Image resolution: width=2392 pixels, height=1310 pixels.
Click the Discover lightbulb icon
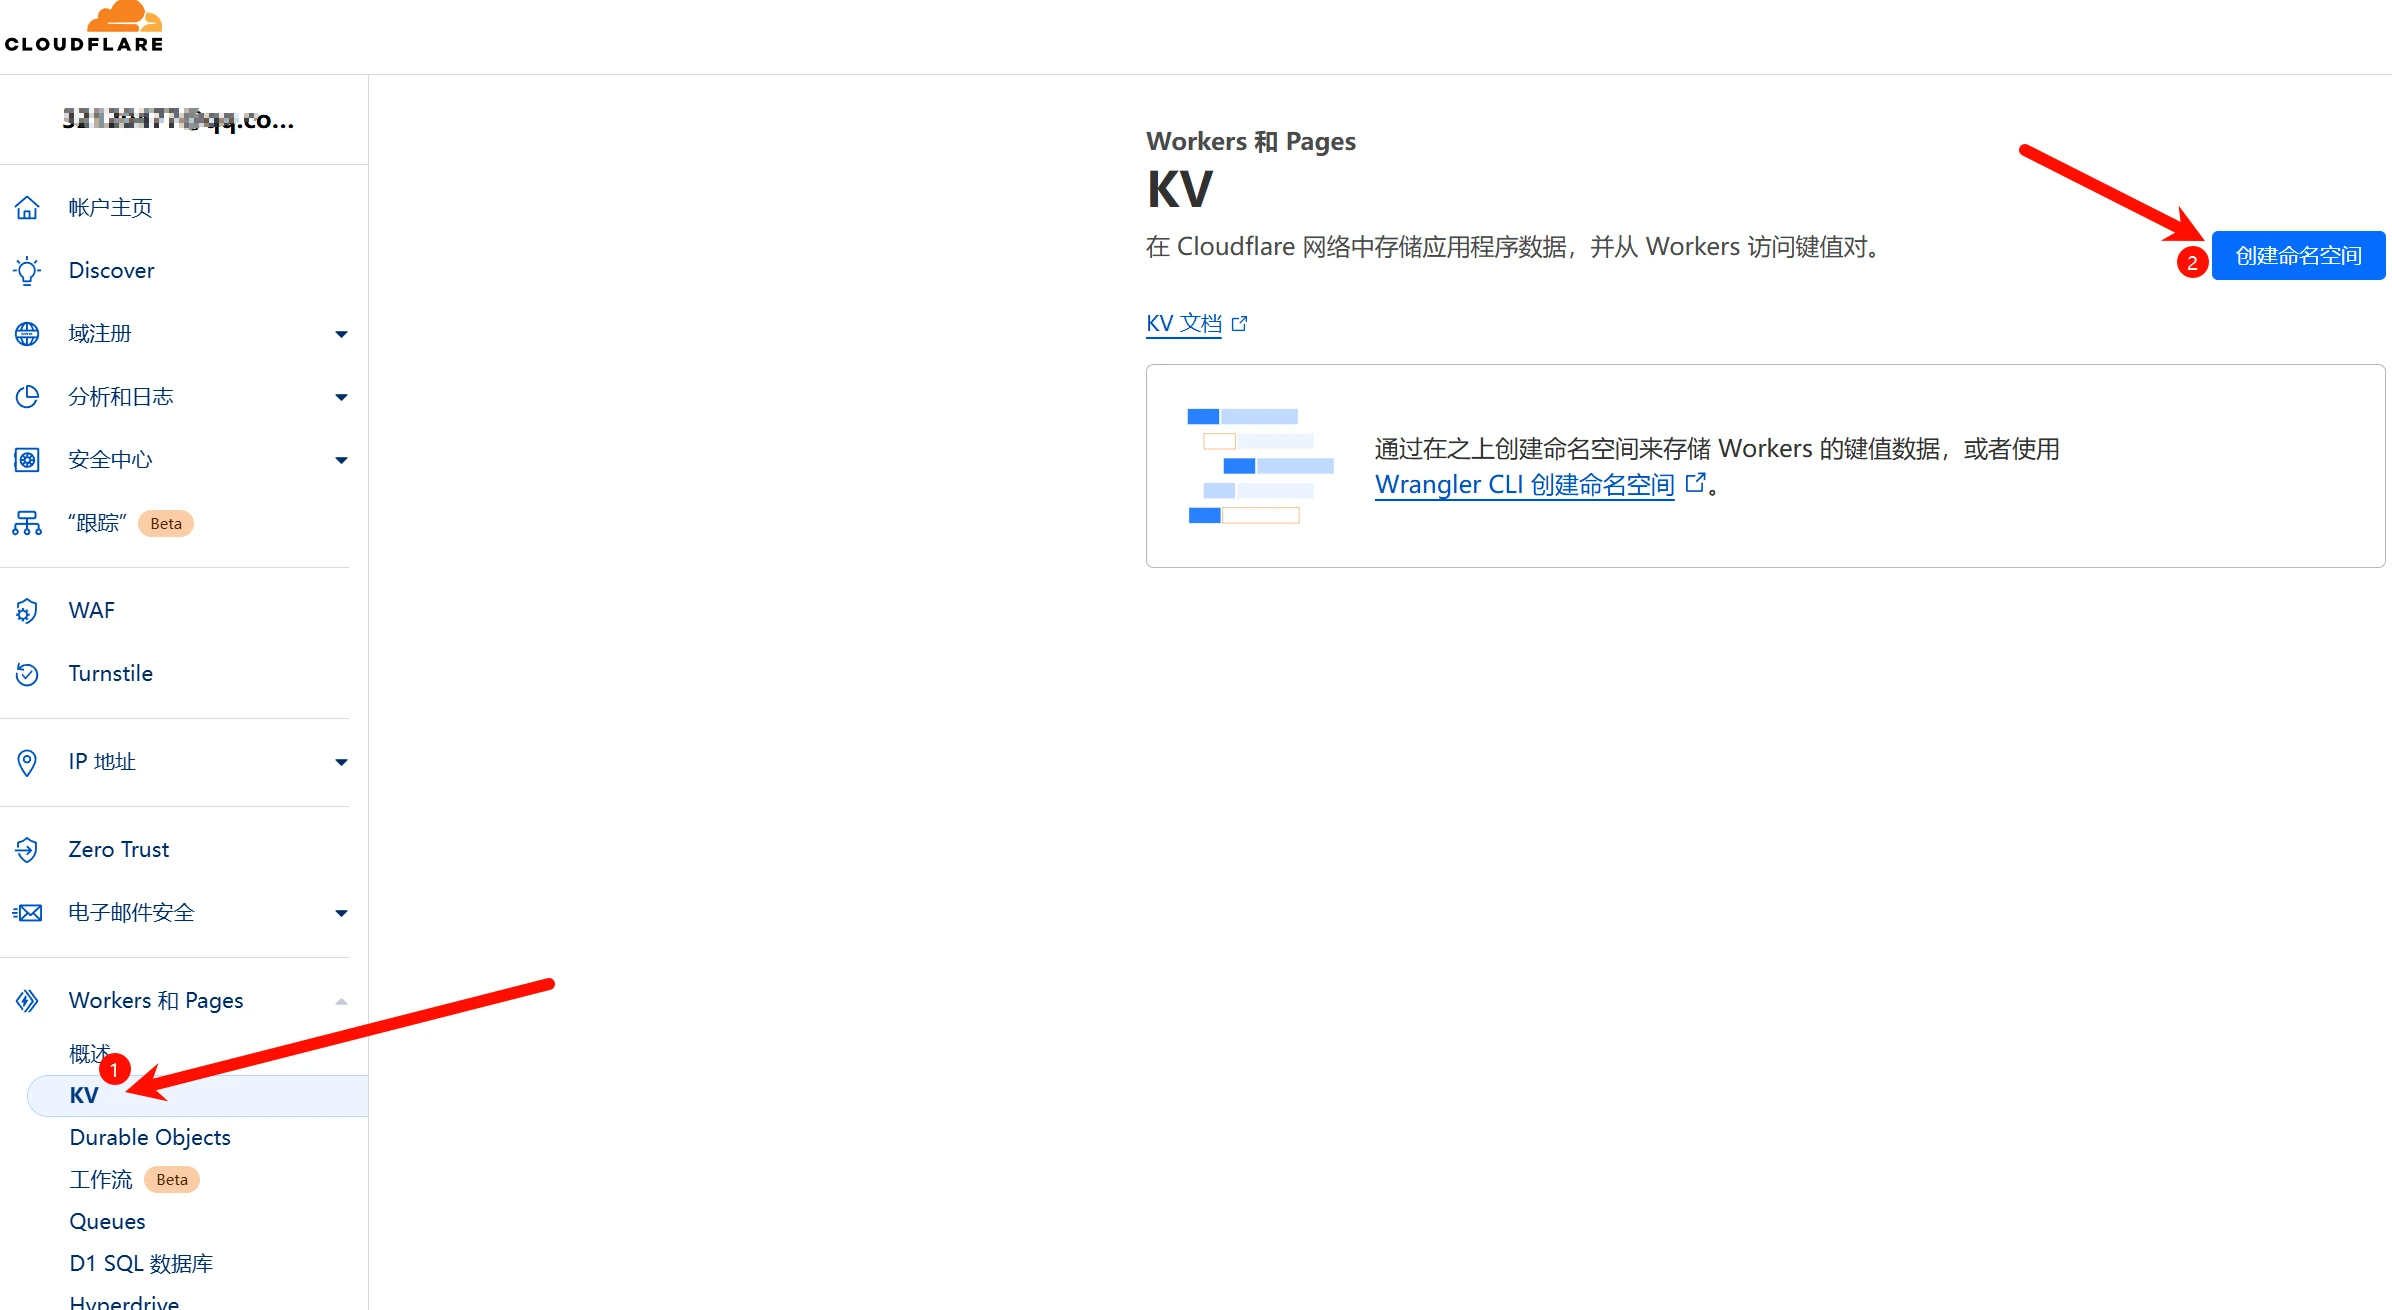27,271
